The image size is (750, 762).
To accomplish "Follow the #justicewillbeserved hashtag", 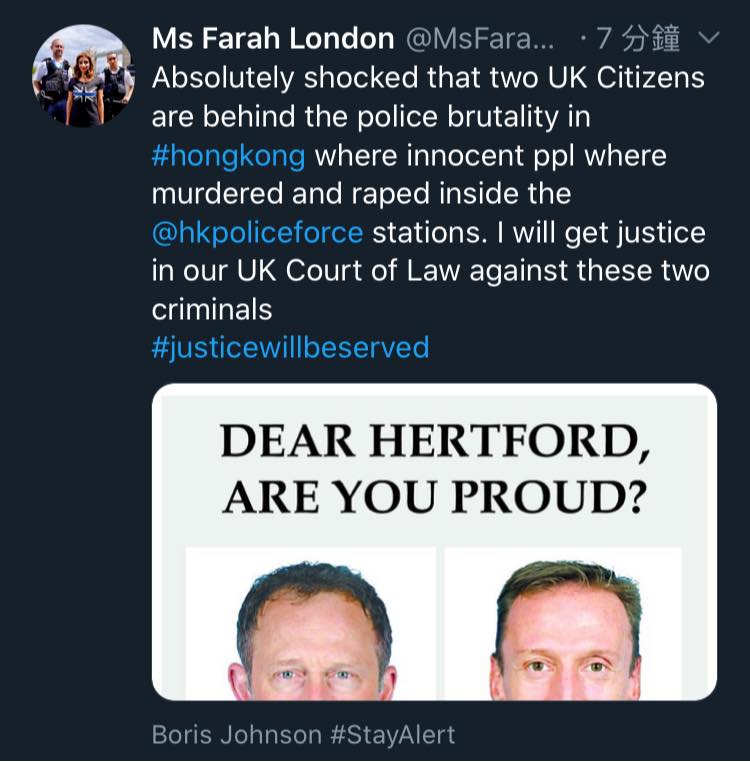I will [x=290, y=348].
